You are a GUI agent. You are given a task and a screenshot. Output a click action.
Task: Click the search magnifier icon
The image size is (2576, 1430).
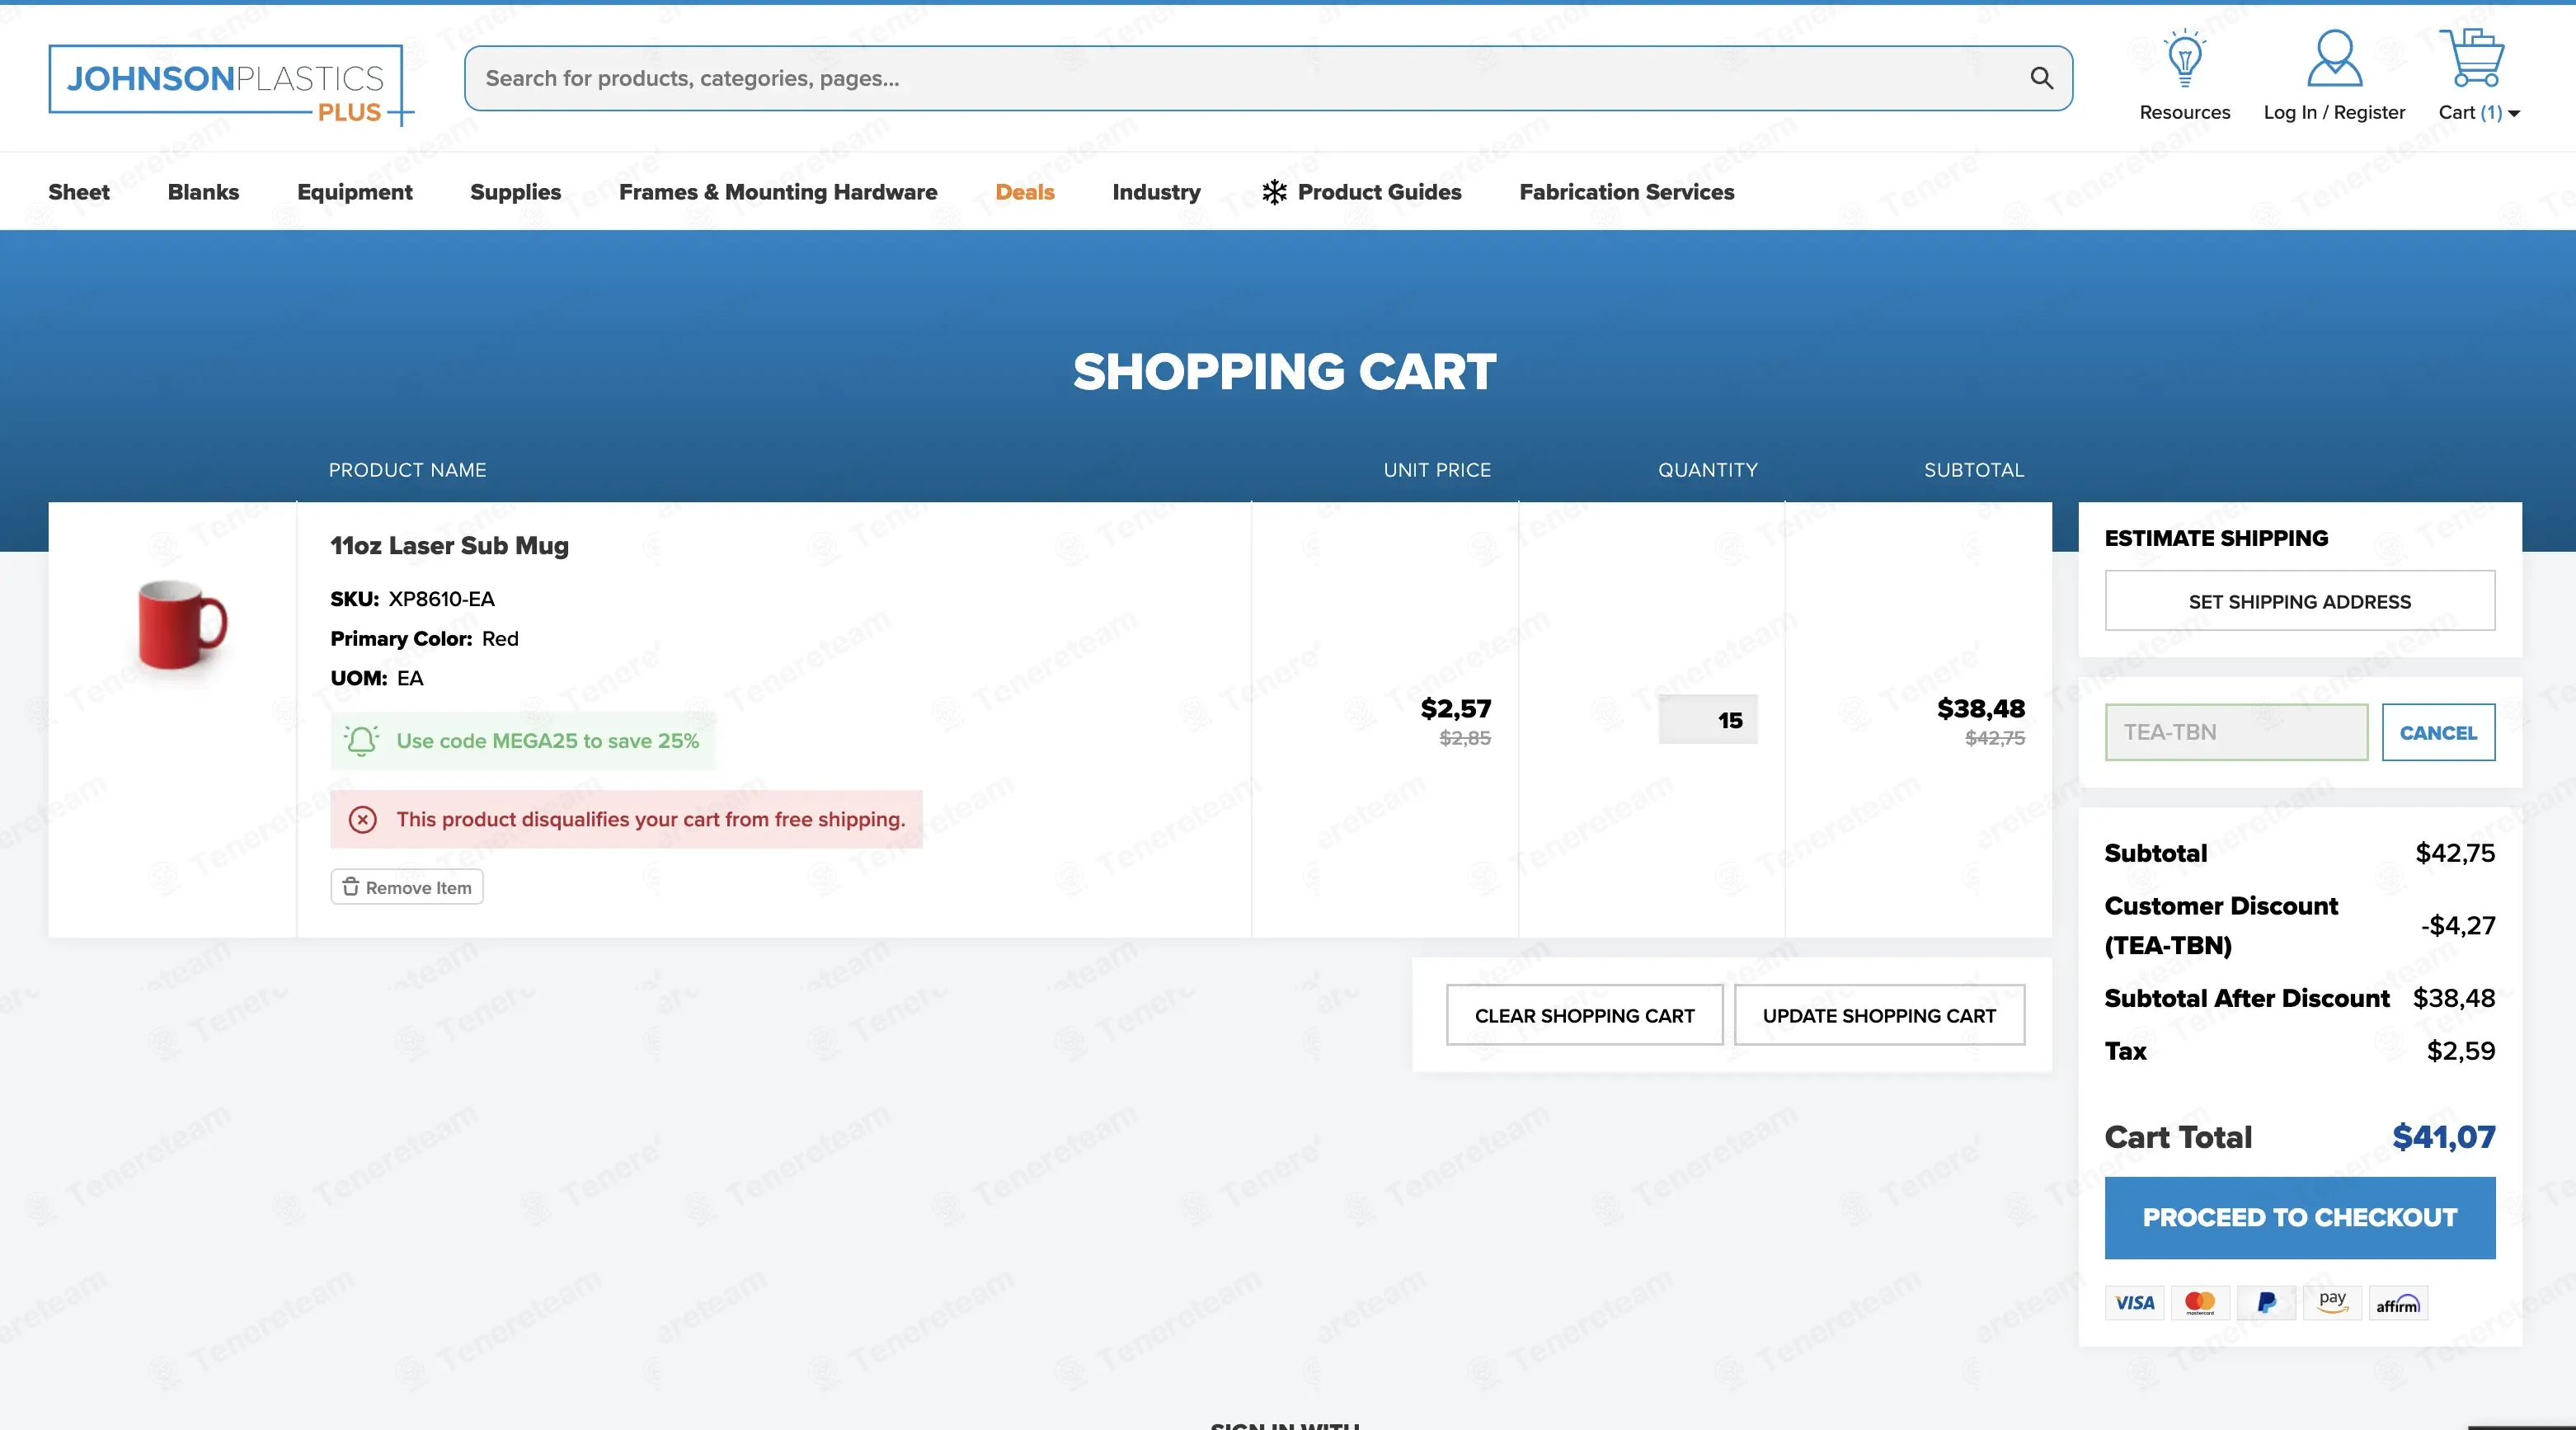pyautogui.click(x=2041, y=78)
